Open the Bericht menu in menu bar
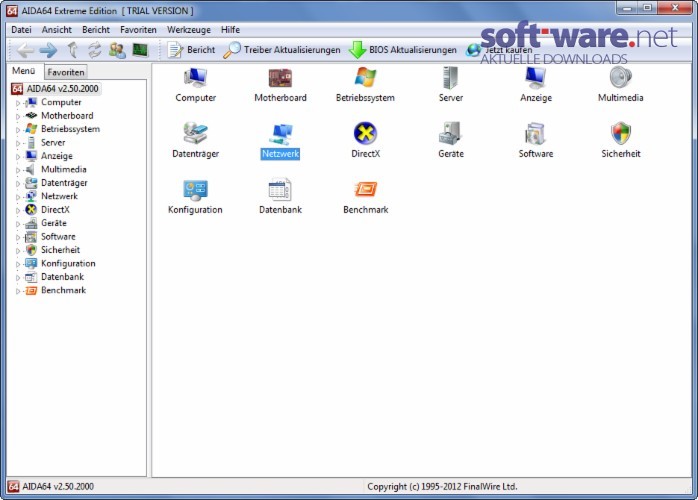698x500 pixels. [x=96, y=30]
